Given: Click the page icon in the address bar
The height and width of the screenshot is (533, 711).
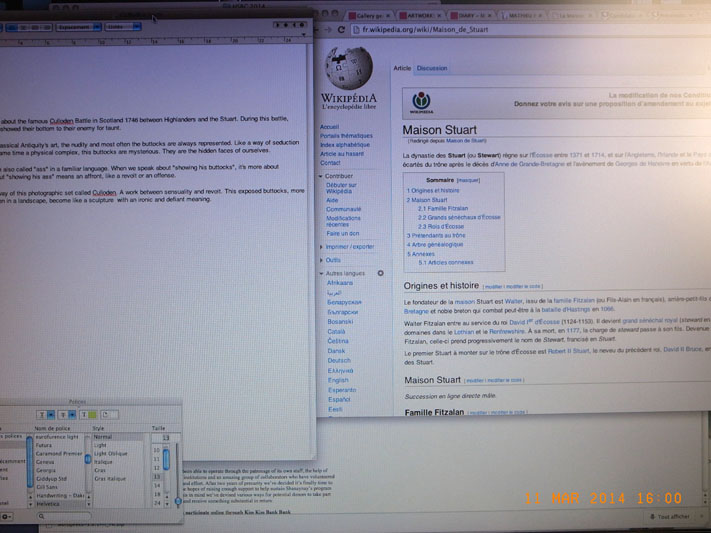Looking at the screenshot, I should [356, 29].
